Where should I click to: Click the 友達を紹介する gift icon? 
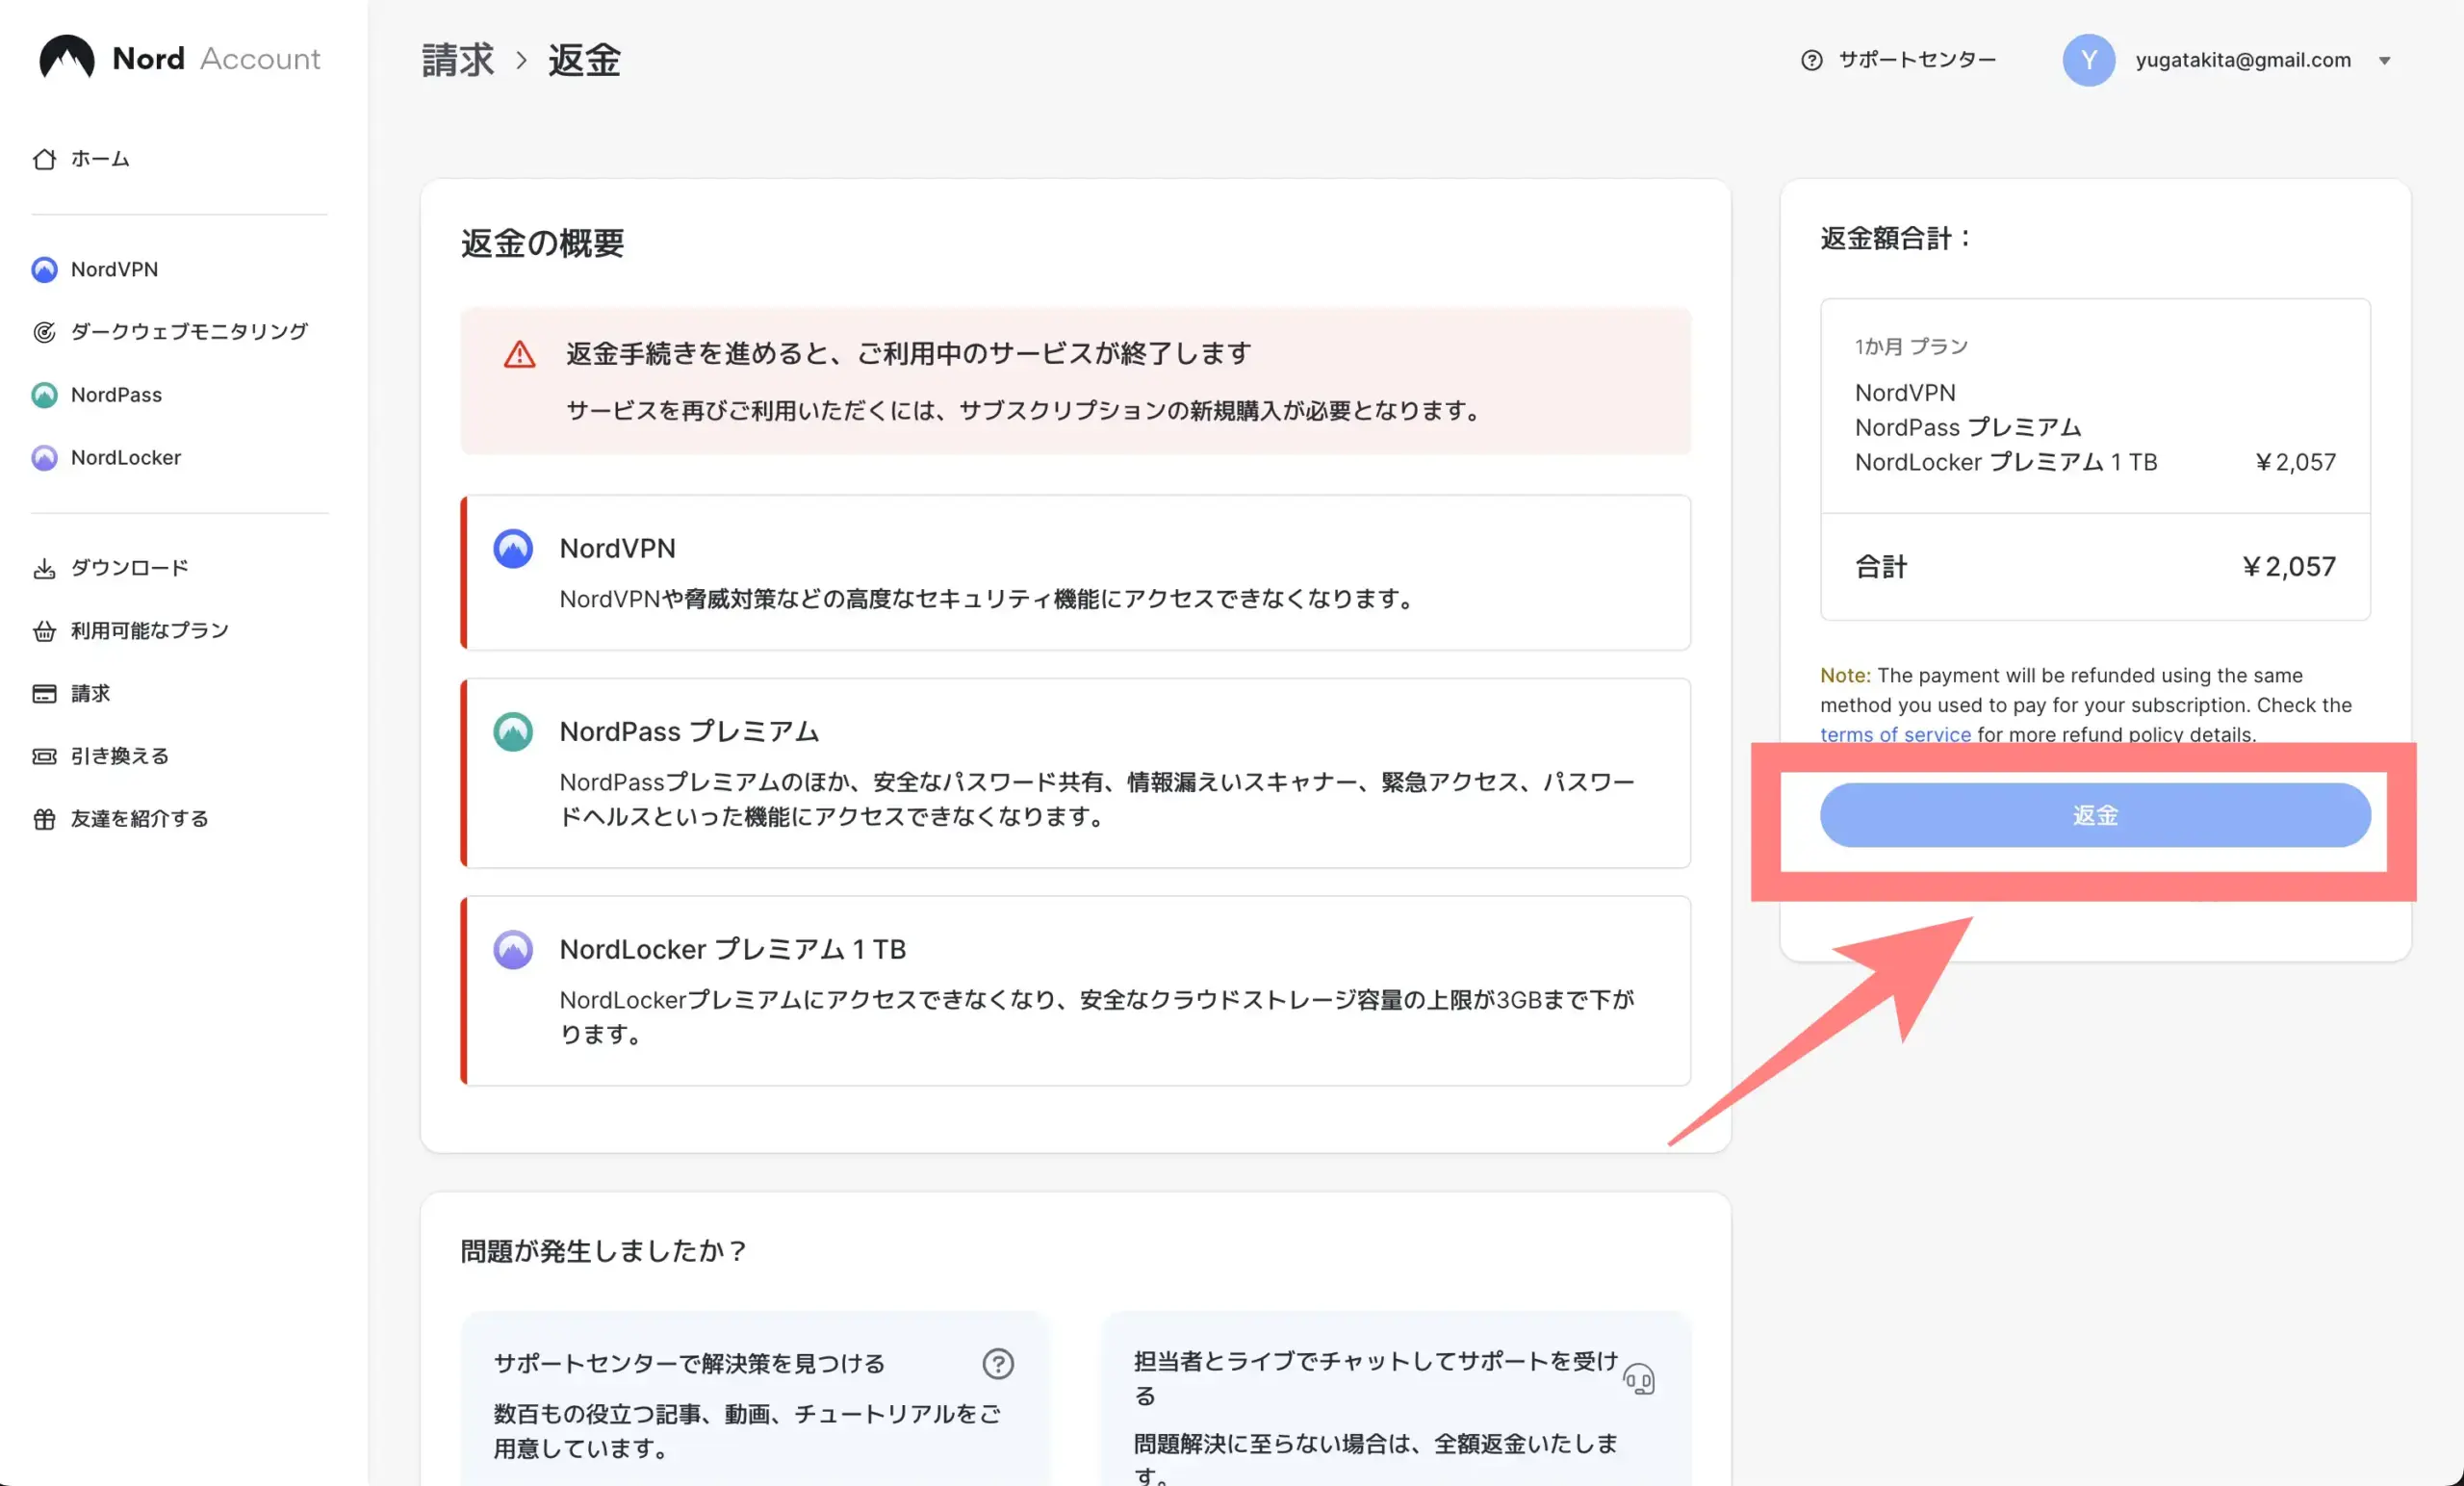44,819
